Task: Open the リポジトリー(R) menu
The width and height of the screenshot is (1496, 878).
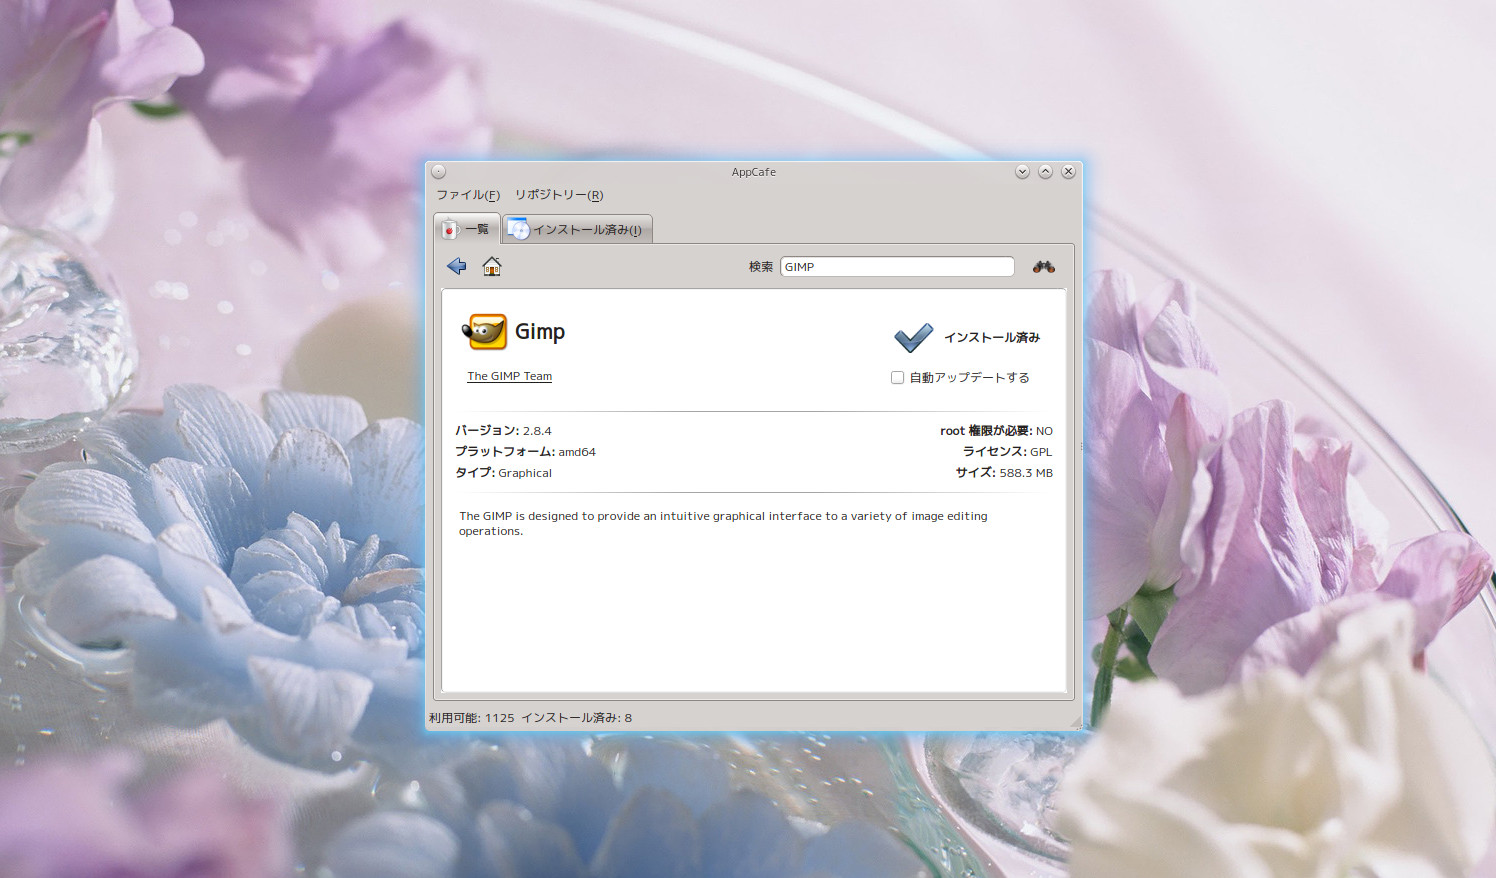Action: (559, 195)
